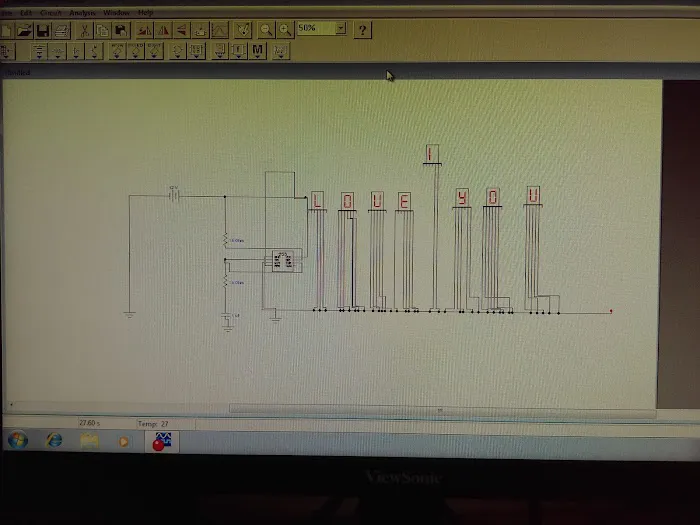Open Windows Explorer folder from the taskbar
The image size is (700, 525).
89,441
